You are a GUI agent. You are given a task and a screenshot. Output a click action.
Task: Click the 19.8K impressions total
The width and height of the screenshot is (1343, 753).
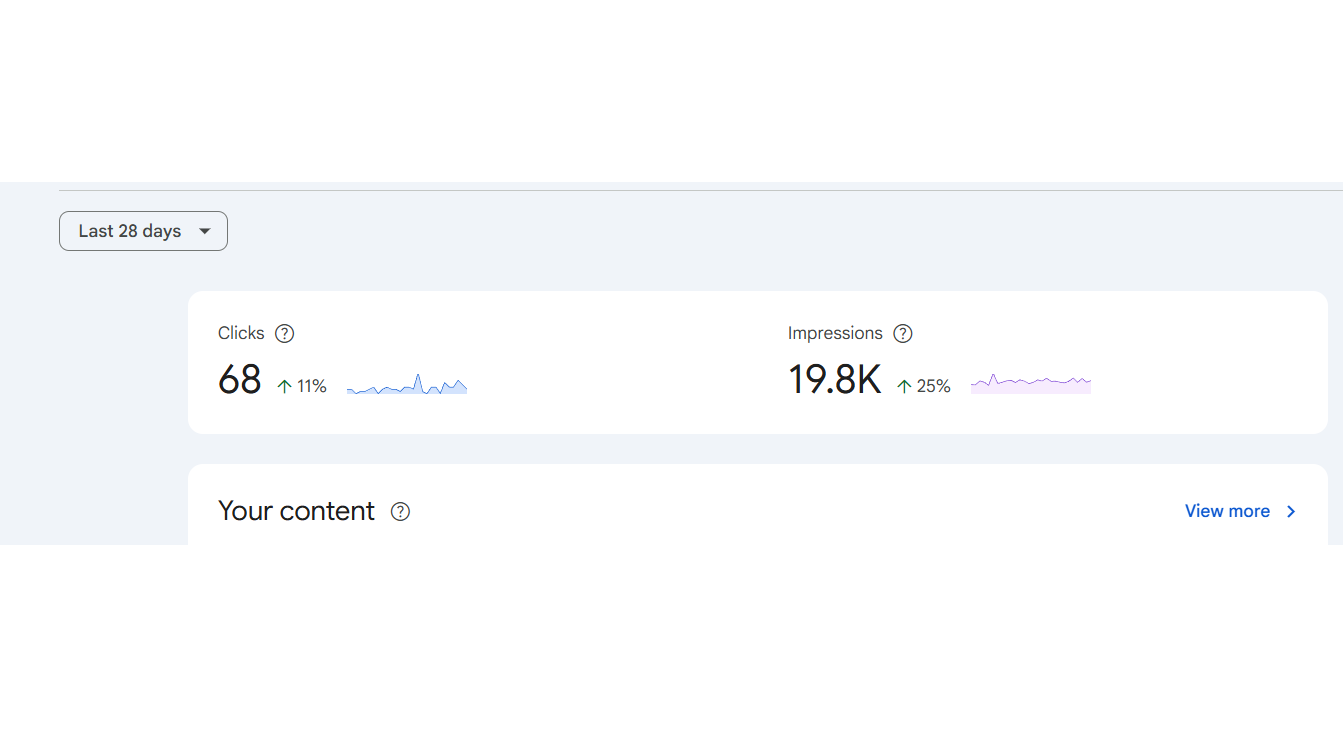tap(835, 380)
